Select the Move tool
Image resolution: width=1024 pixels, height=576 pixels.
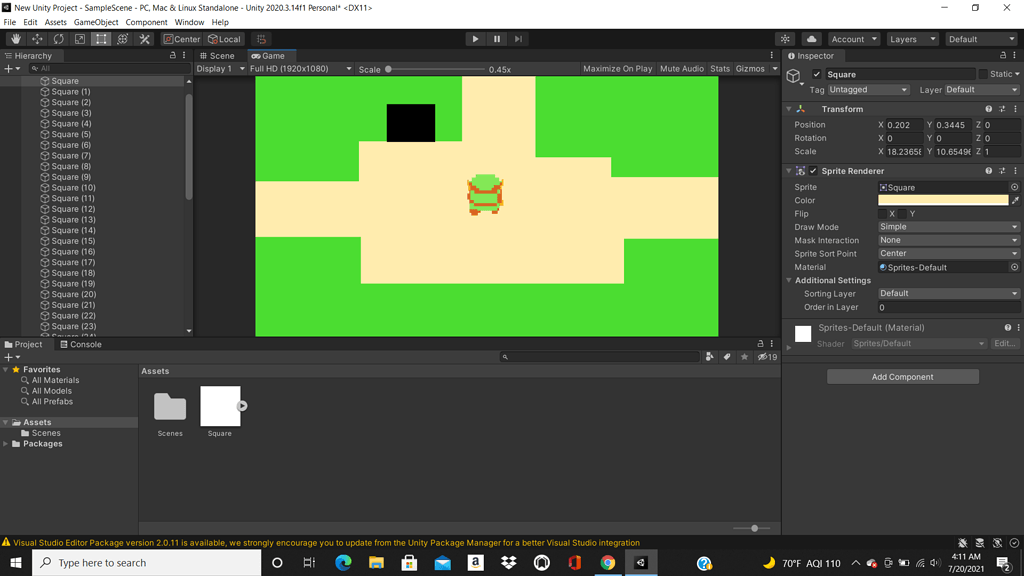pyautogui.click(x=37, y=38)
